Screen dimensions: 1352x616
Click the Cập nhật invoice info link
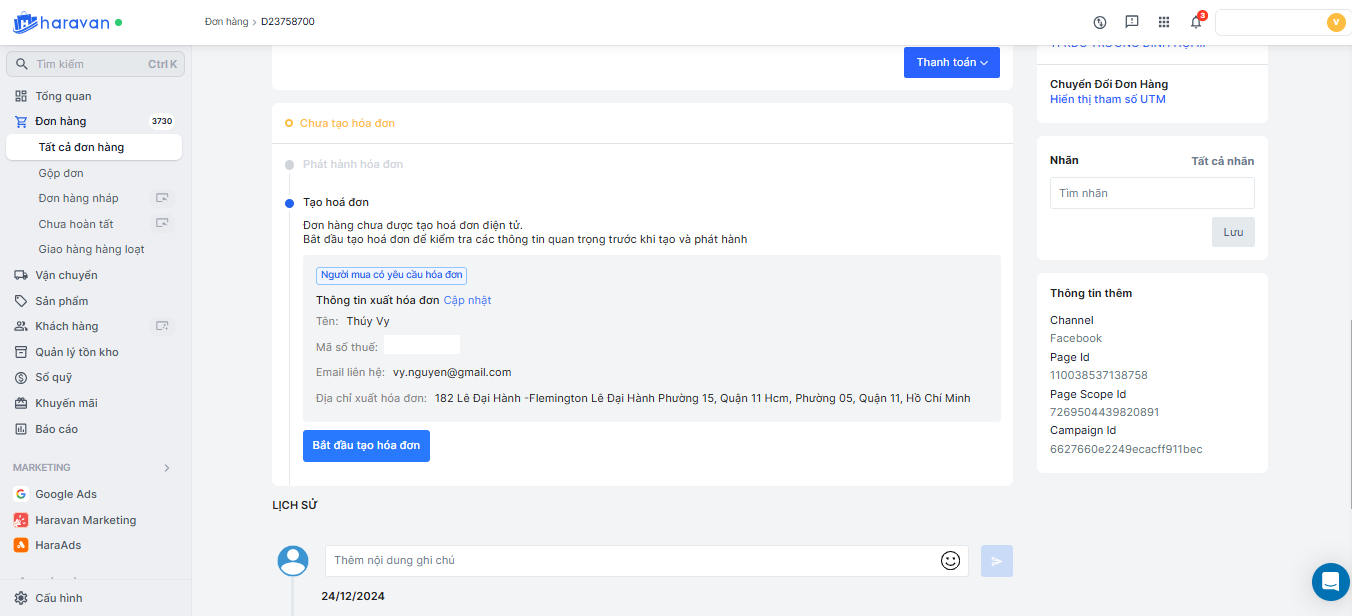[x=467, y=300]
